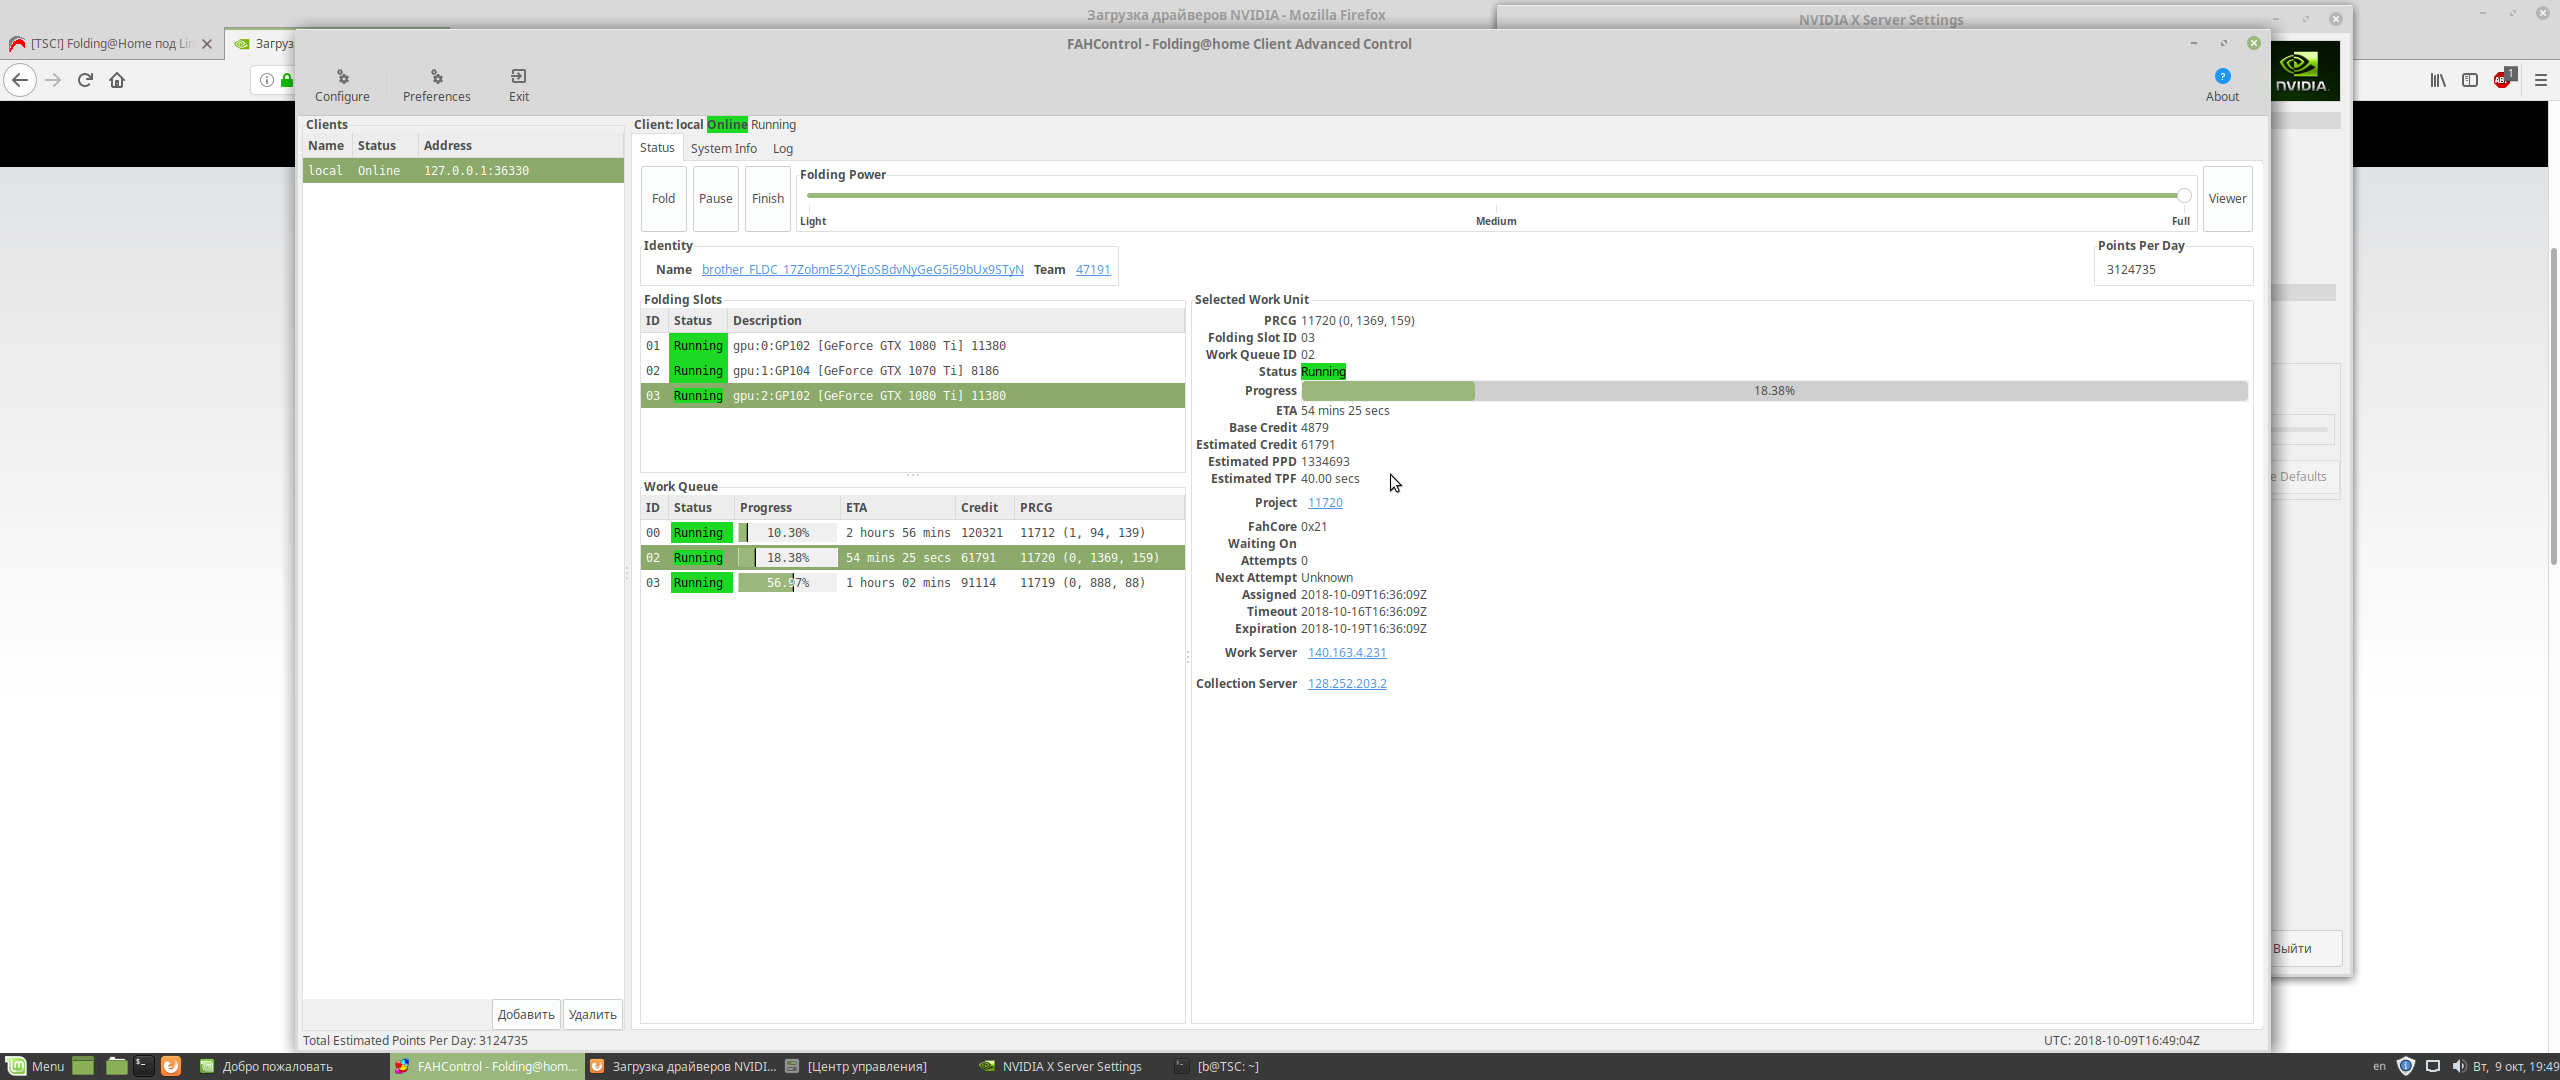Open the Firefox library icon
2560x1080 pixels.
[x=2438, y=80]
